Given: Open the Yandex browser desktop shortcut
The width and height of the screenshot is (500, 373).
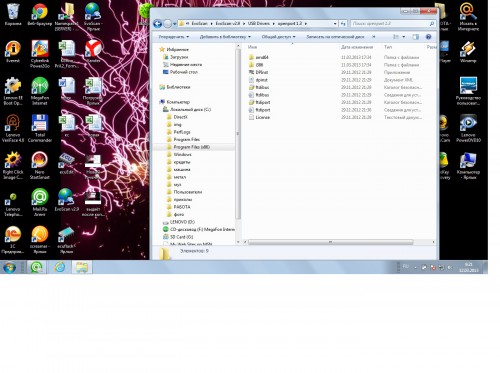Looking at the screenshot, I should 93,52.
